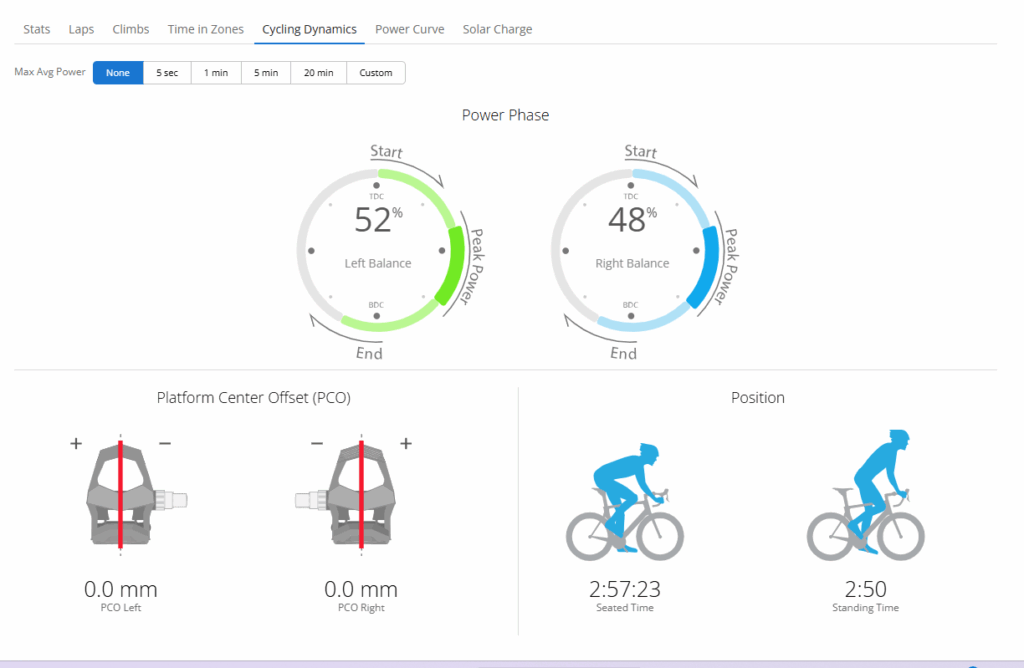View the Power Curve tab

pos(409,29)
